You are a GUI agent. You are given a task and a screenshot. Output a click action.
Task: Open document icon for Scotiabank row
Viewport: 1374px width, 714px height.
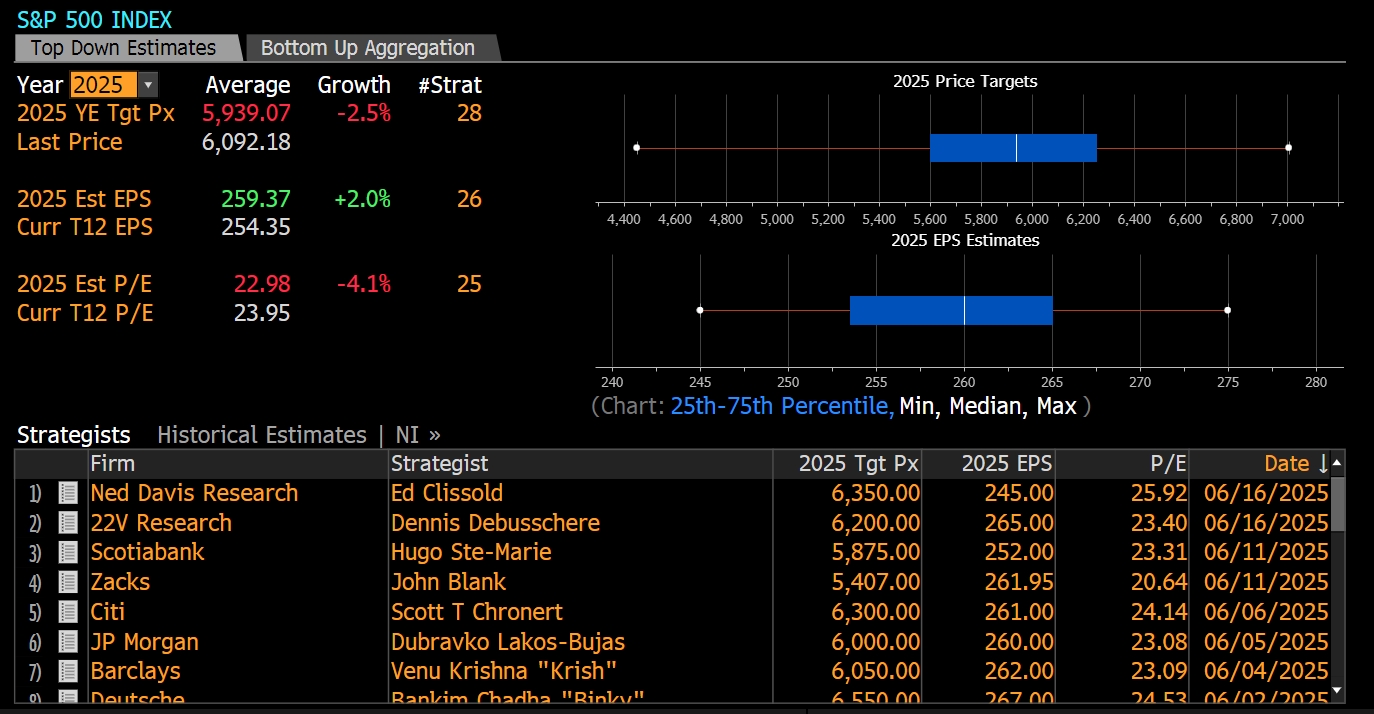pos(68,552)
